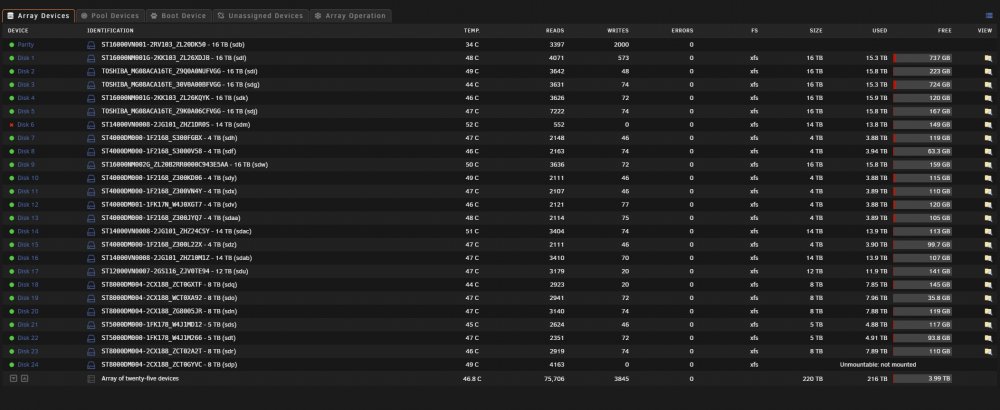This screenshot has width=1000, height=410.
Task: Open the Disk 10 link
Action: click(x=28, y=178)
